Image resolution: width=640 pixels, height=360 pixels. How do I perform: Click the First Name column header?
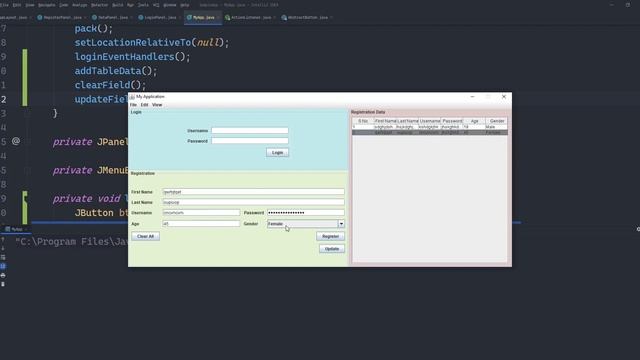385,121
